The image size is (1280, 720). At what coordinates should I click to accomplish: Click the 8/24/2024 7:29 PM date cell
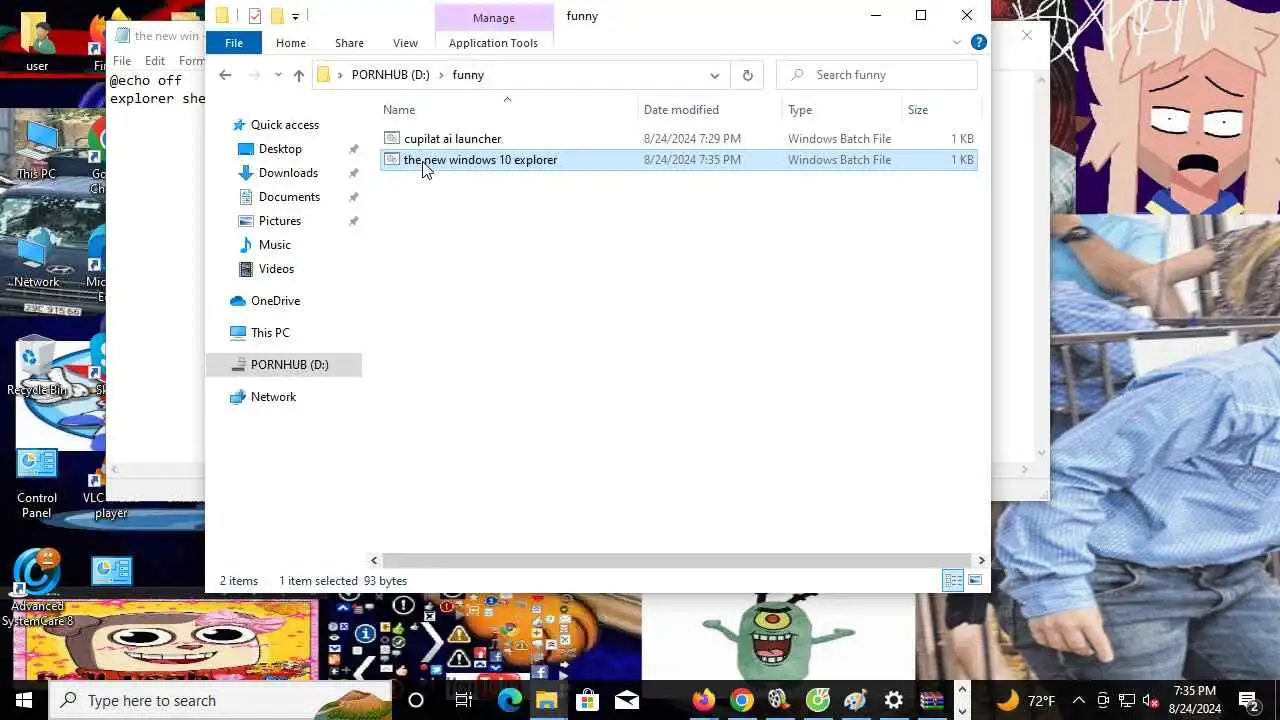pos(692,139)
